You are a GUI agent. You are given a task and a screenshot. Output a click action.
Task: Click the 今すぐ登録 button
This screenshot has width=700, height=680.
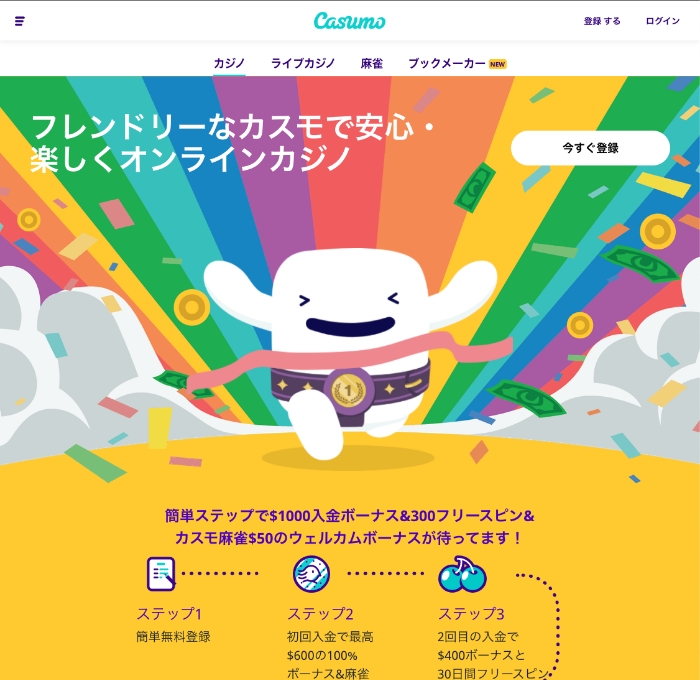tap(590, 148)
